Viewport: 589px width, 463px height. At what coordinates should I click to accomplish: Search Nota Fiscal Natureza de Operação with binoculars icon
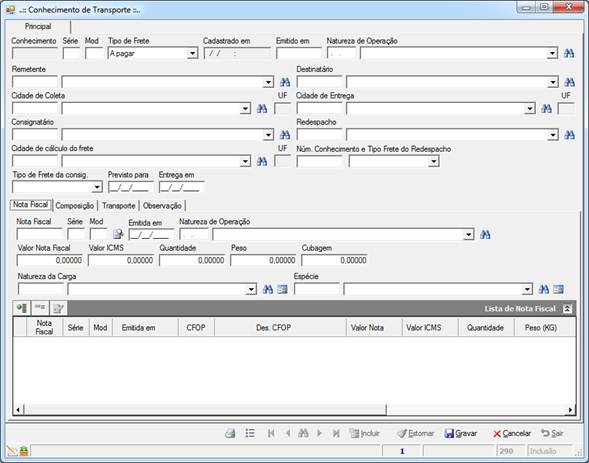click(485, 235)
